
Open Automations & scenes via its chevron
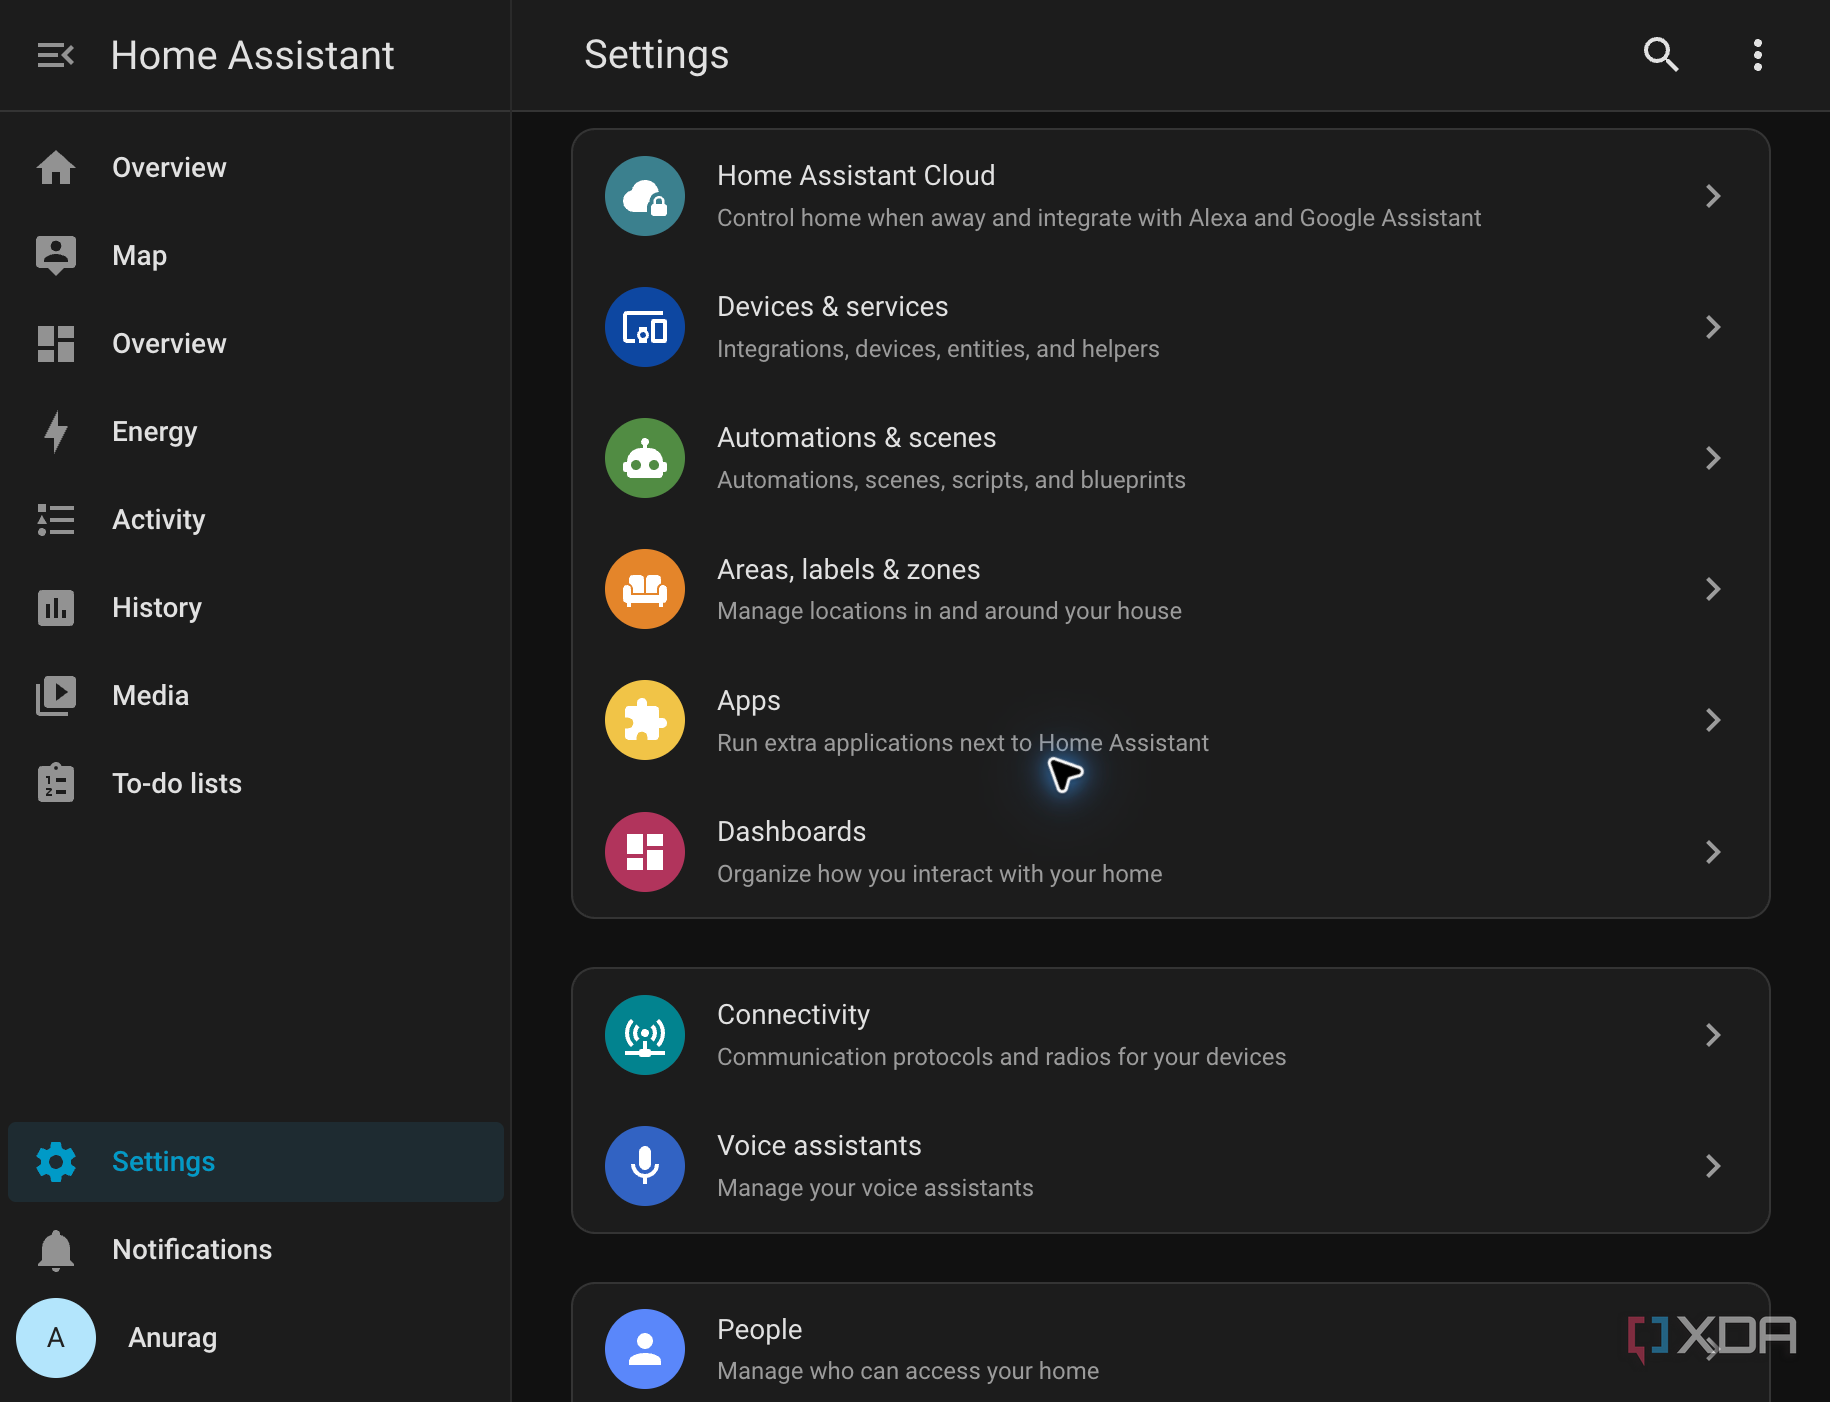tap(1713, 458)
